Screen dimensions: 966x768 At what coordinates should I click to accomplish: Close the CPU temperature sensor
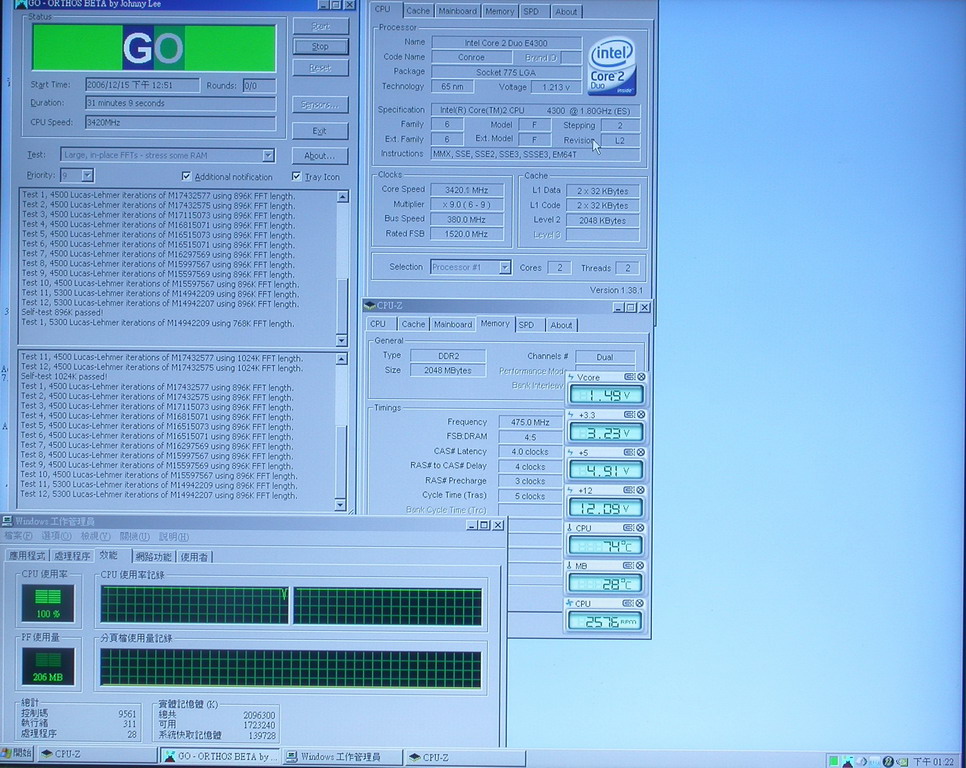tap(641, 528)
